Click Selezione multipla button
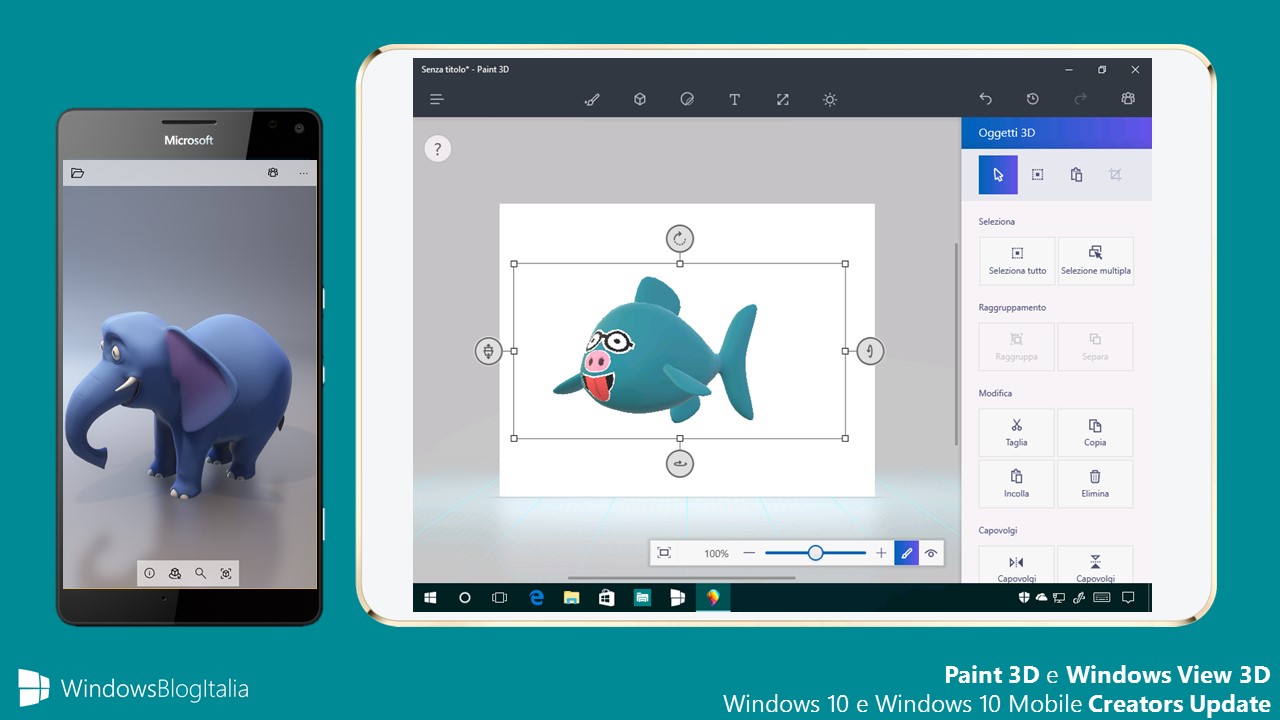This screenshot has width=1280, height=720. pos(1096,261)
